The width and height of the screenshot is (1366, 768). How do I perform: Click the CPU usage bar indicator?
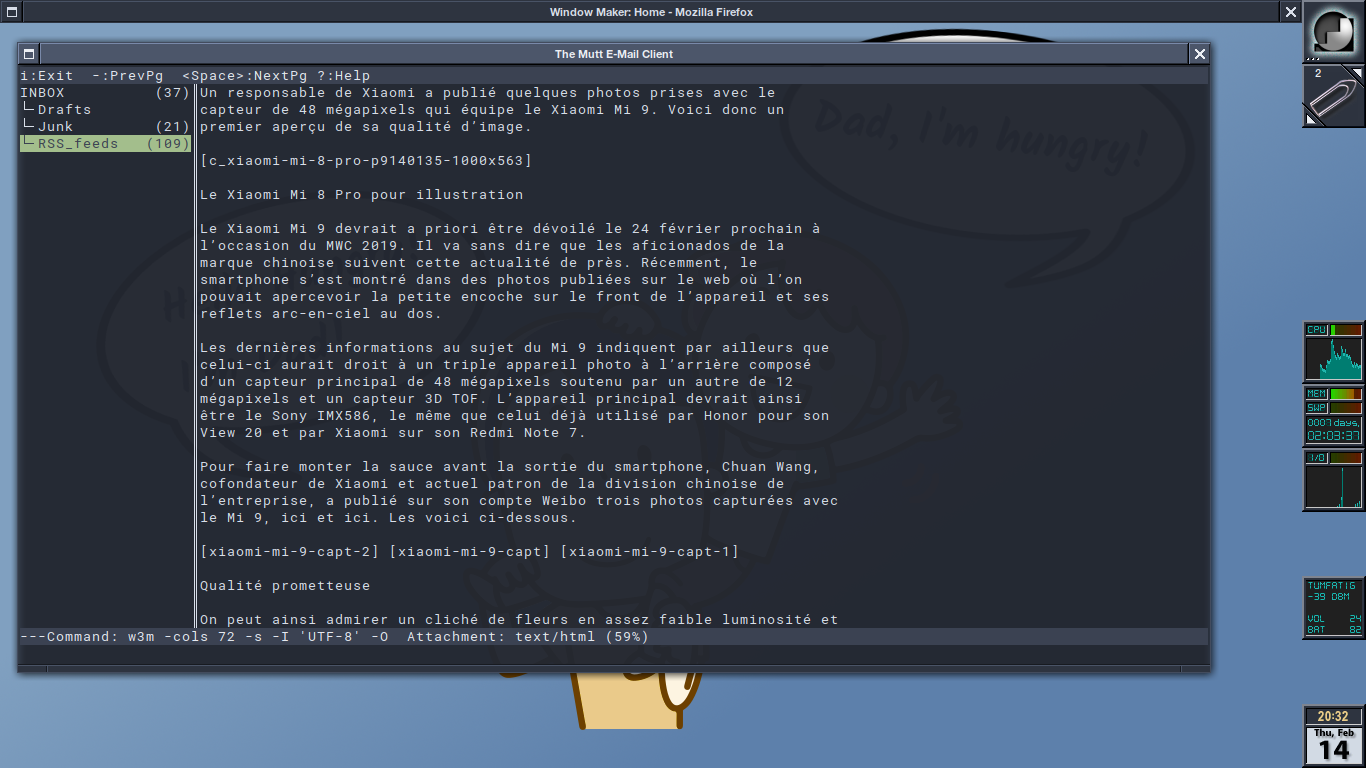(1345, 330)
